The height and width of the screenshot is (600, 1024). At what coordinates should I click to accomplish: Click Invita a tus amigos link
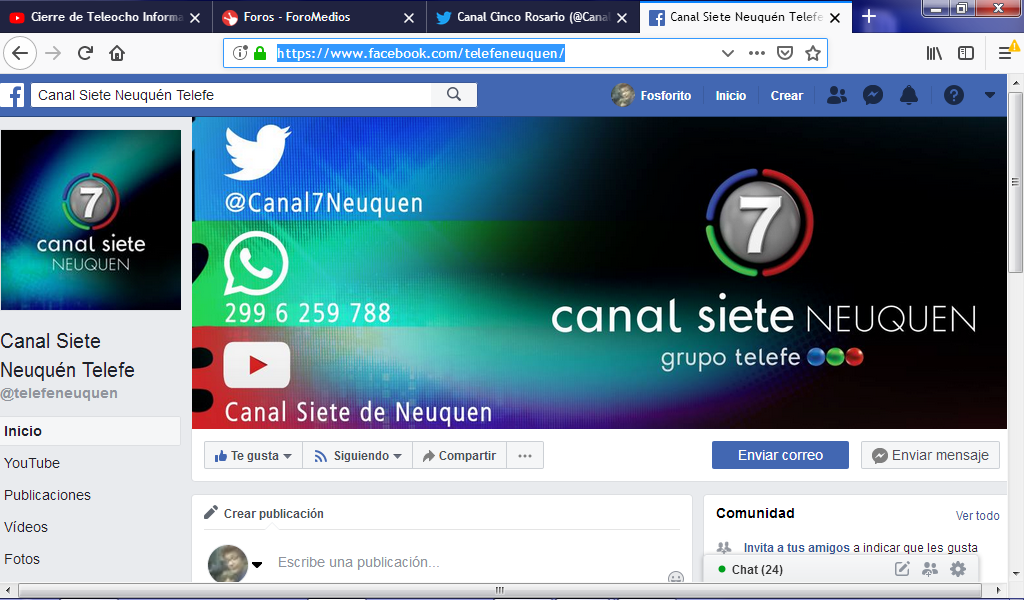(796, 548)
